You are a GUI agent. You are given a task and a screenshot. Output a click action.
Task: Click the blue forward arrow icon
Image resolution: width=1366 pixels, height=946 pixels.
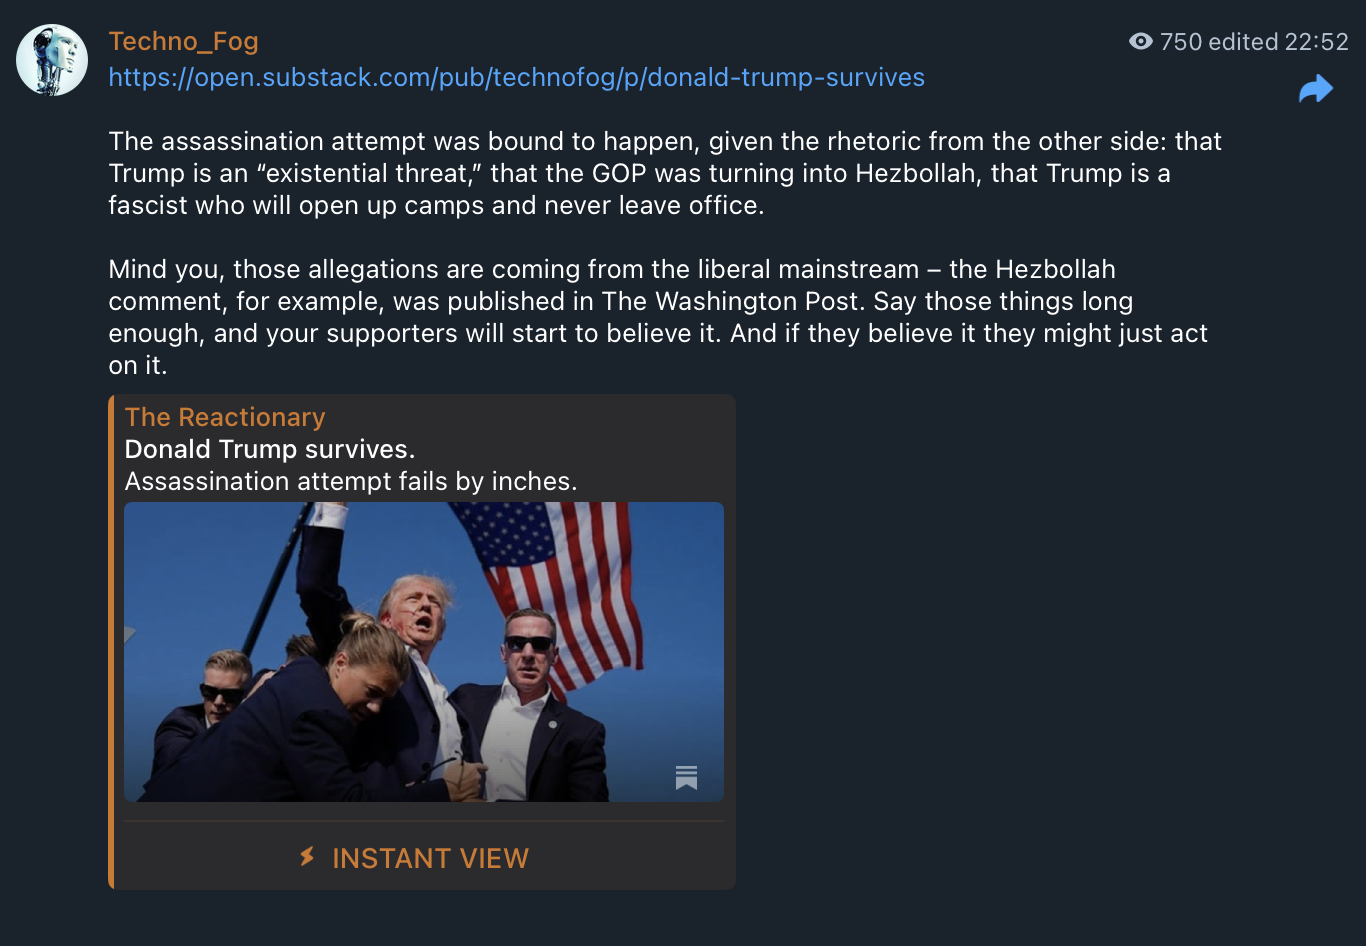click(x=1316, y=89)
